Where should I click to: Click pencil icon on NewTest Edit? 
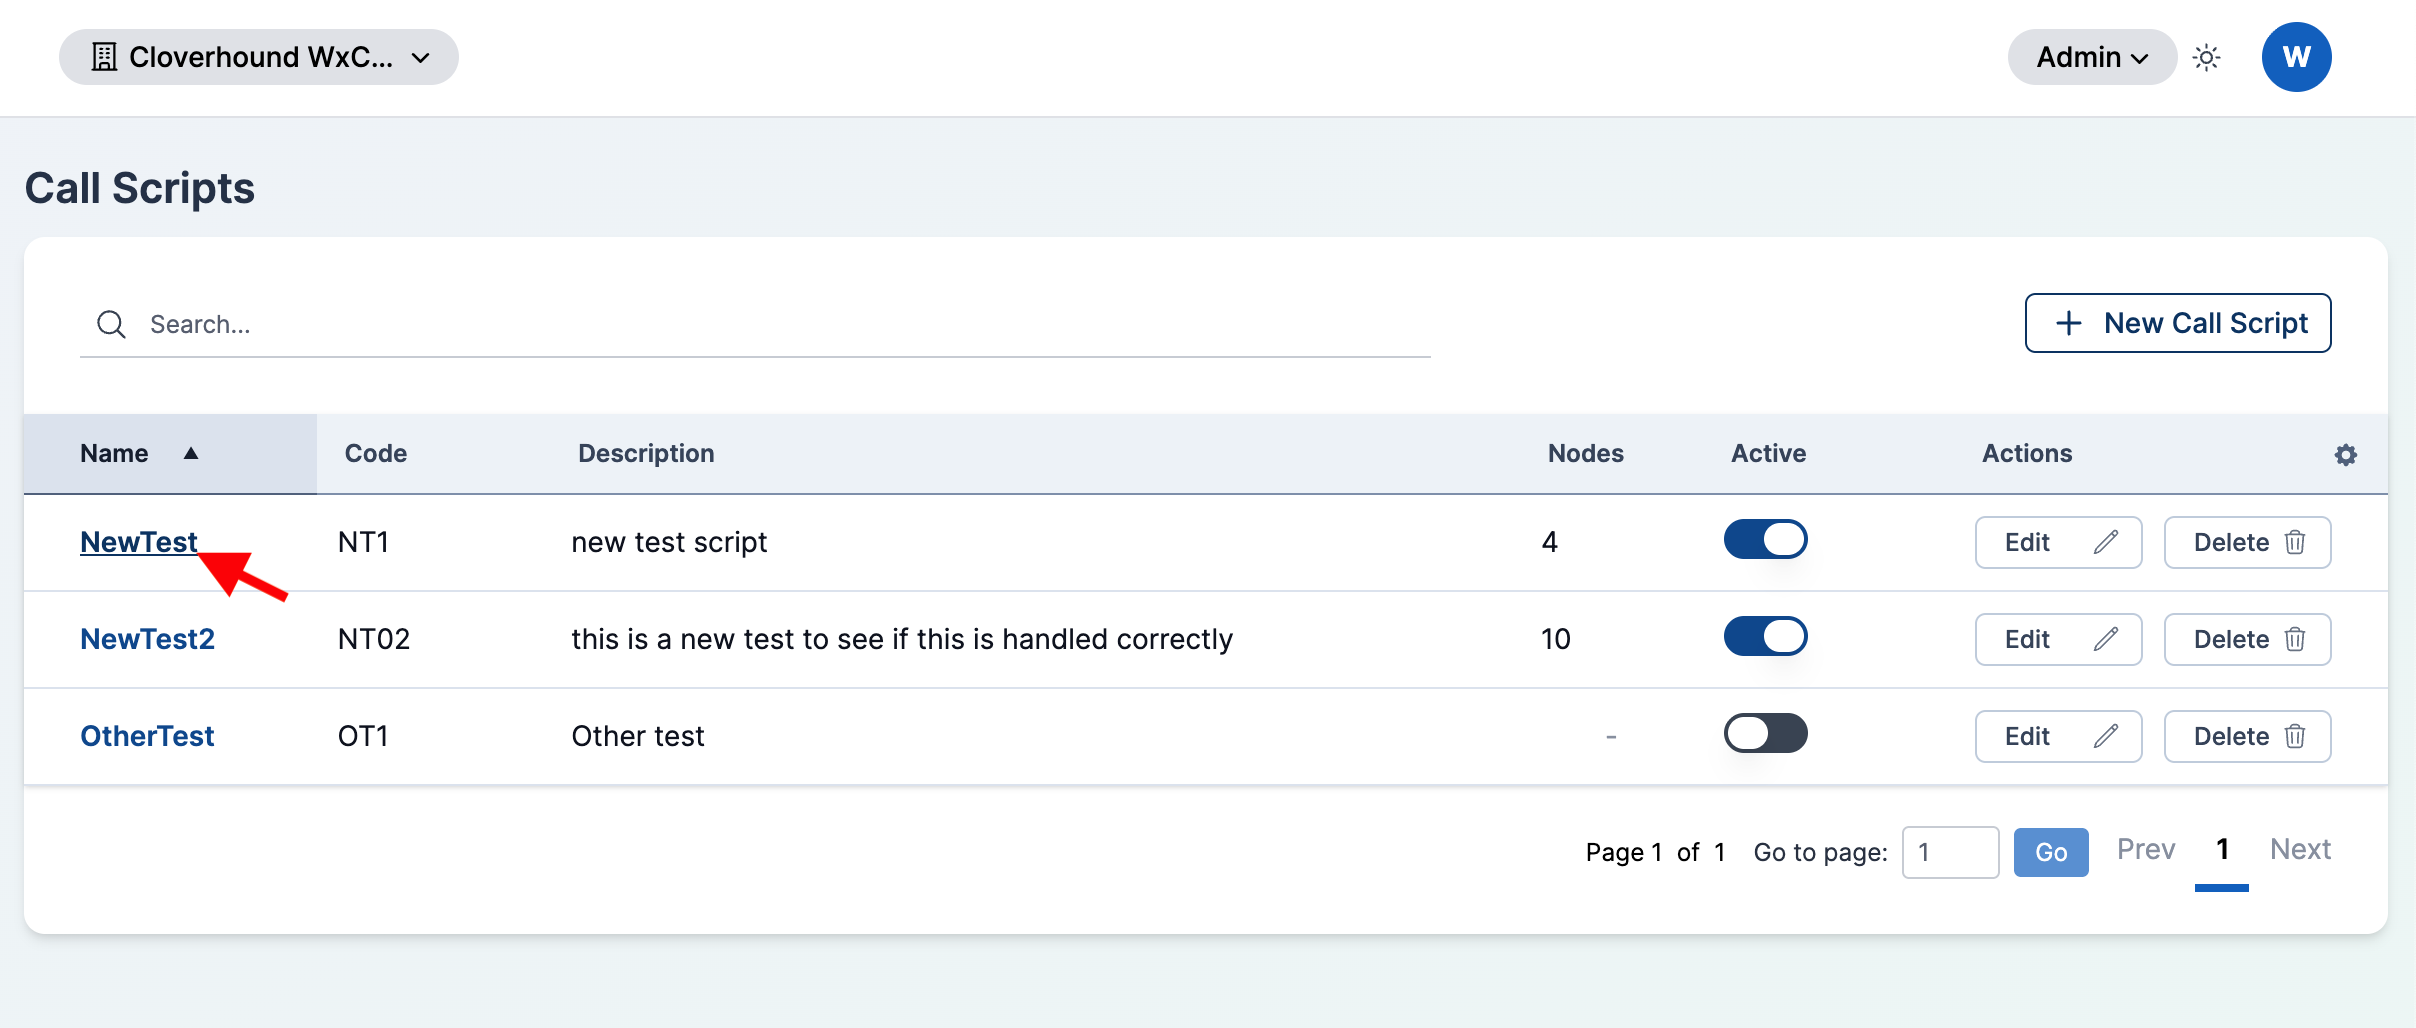[x=2105, y=542]
